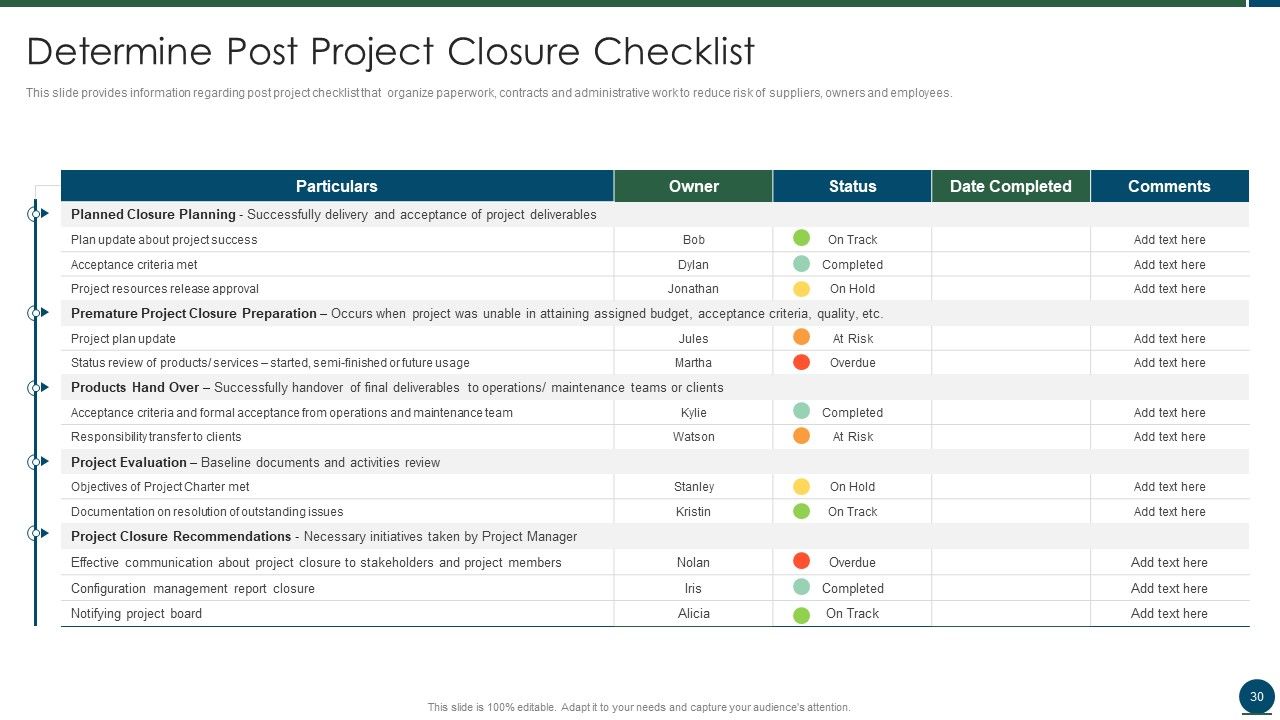Select the Owner column header
The width and height of the screenshot is (1280, 720).
[693, 186]
